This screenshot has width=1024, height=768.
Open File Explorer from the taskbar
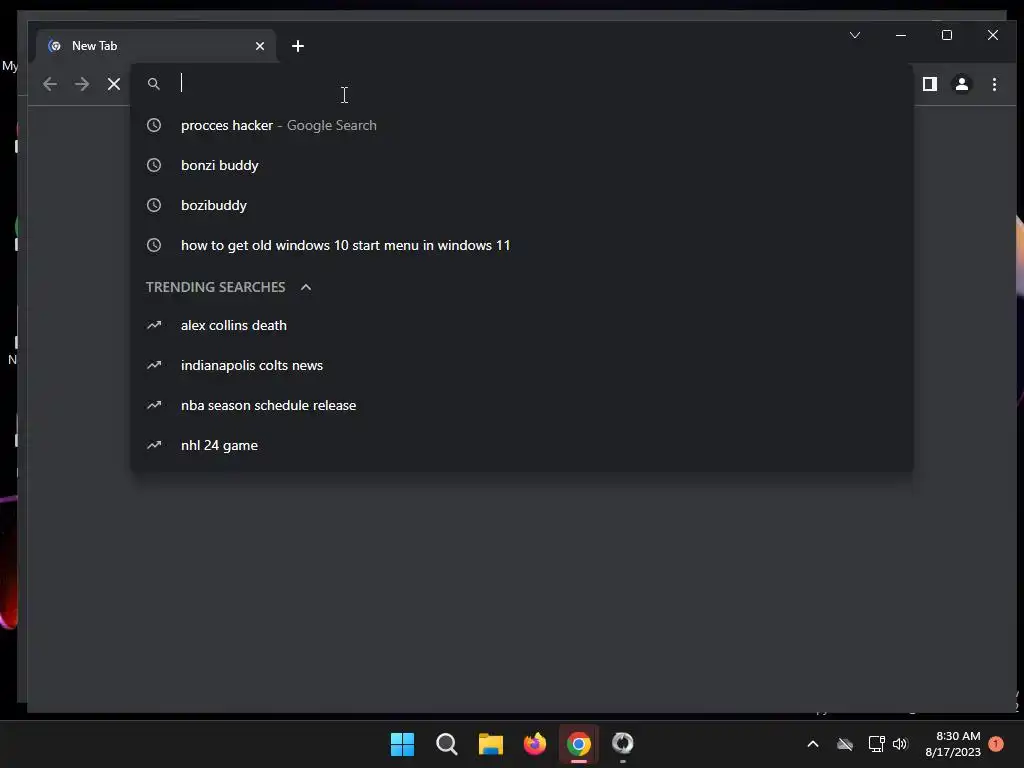coord(490,744)
